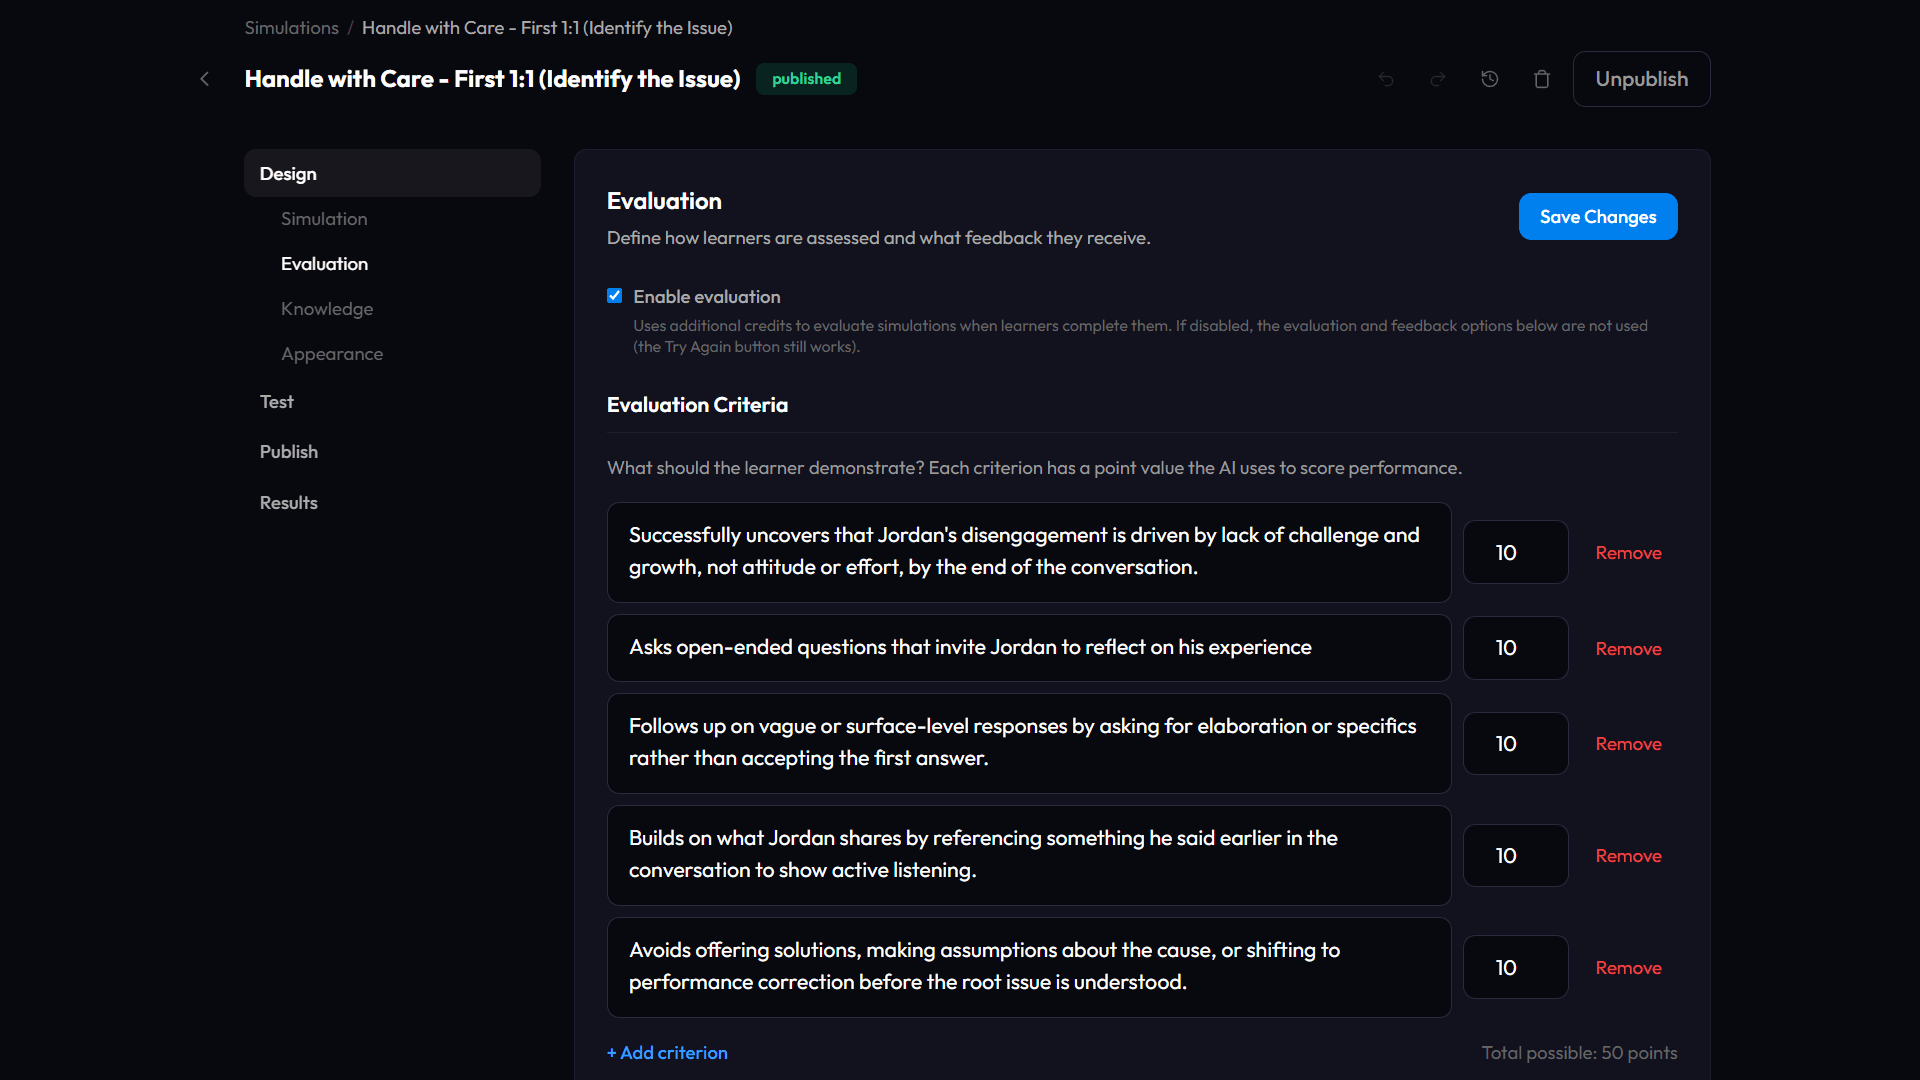Screen dimensions: 1920x1080
Task: Click the 'published' status badge
Action: (x=806, y=79)
